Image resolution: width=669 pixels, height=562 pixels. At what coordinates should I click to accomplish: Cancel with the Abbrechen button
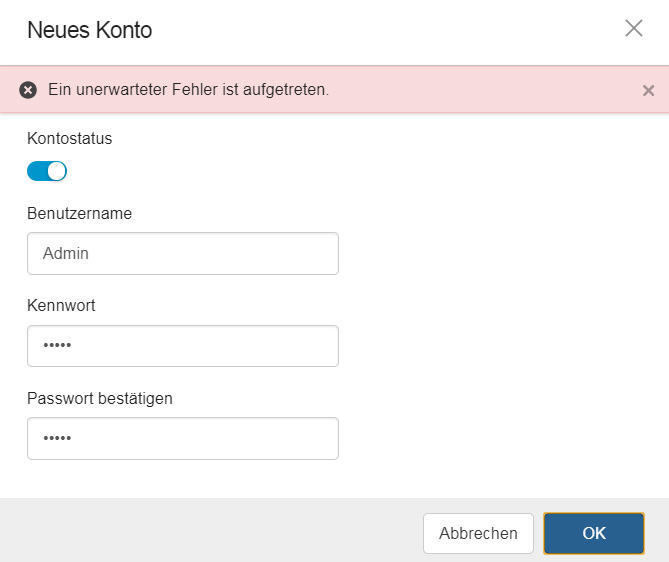478,533
